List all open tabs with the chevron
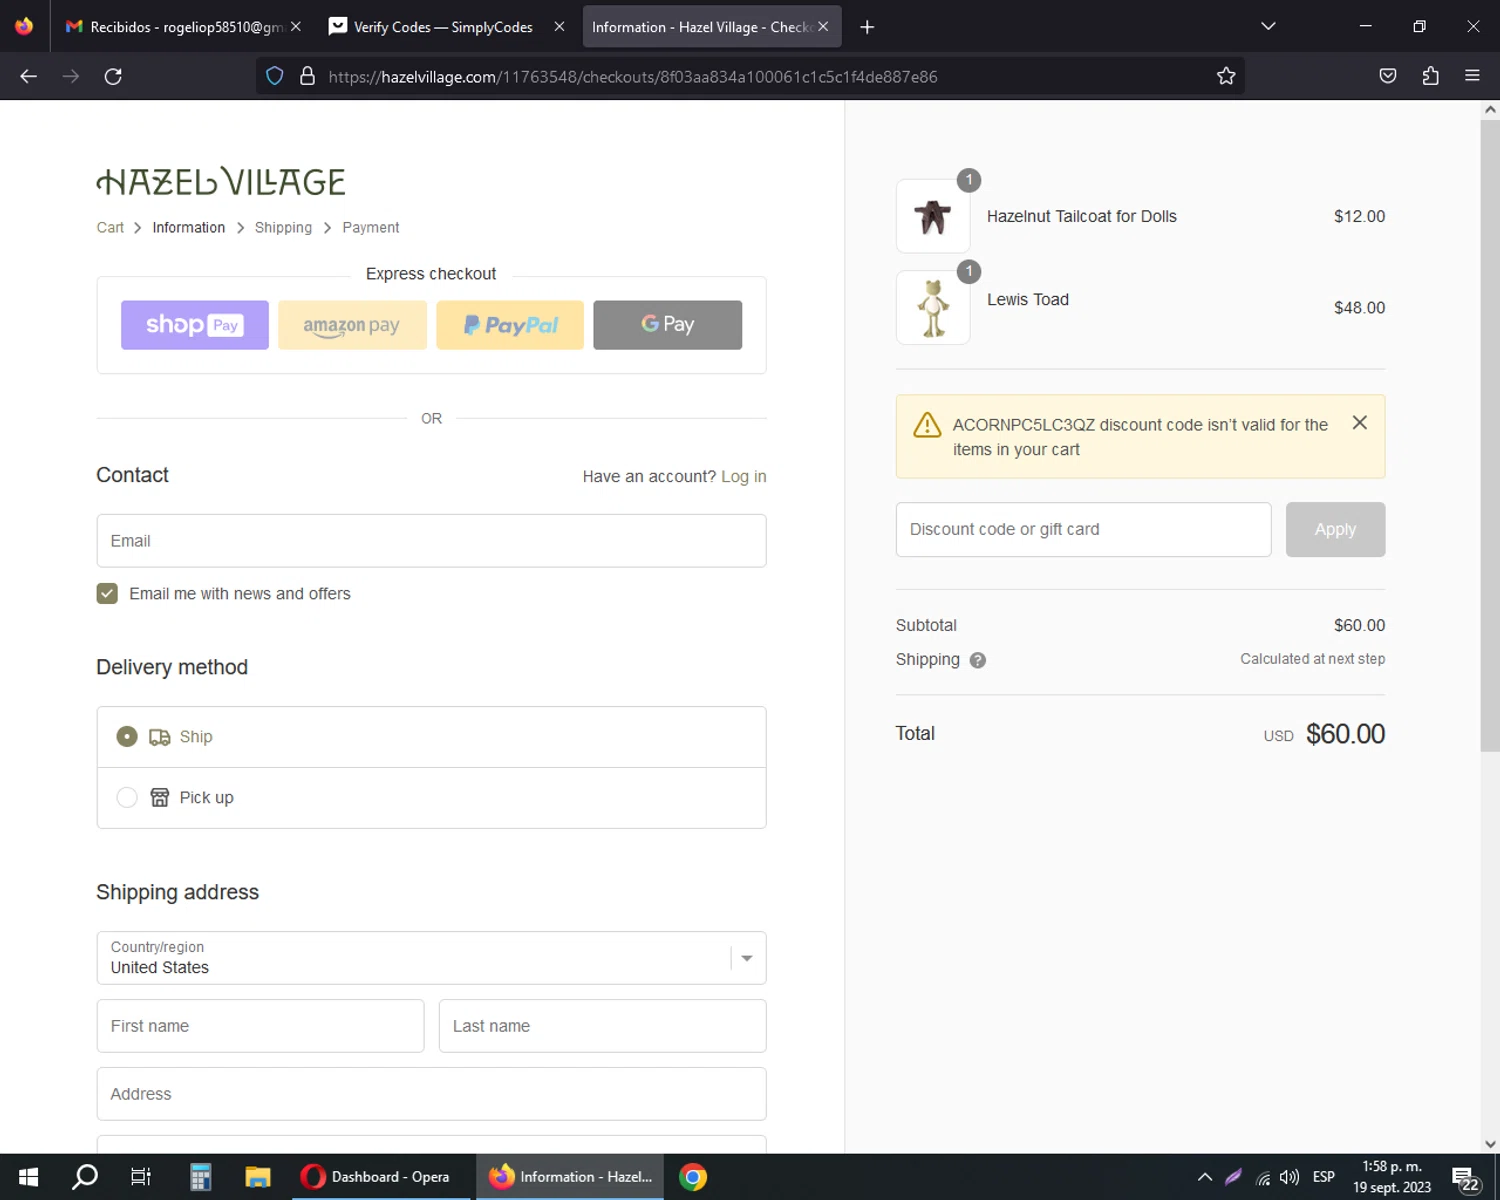The image size is (1500, 1200). tap(1268, 26)
